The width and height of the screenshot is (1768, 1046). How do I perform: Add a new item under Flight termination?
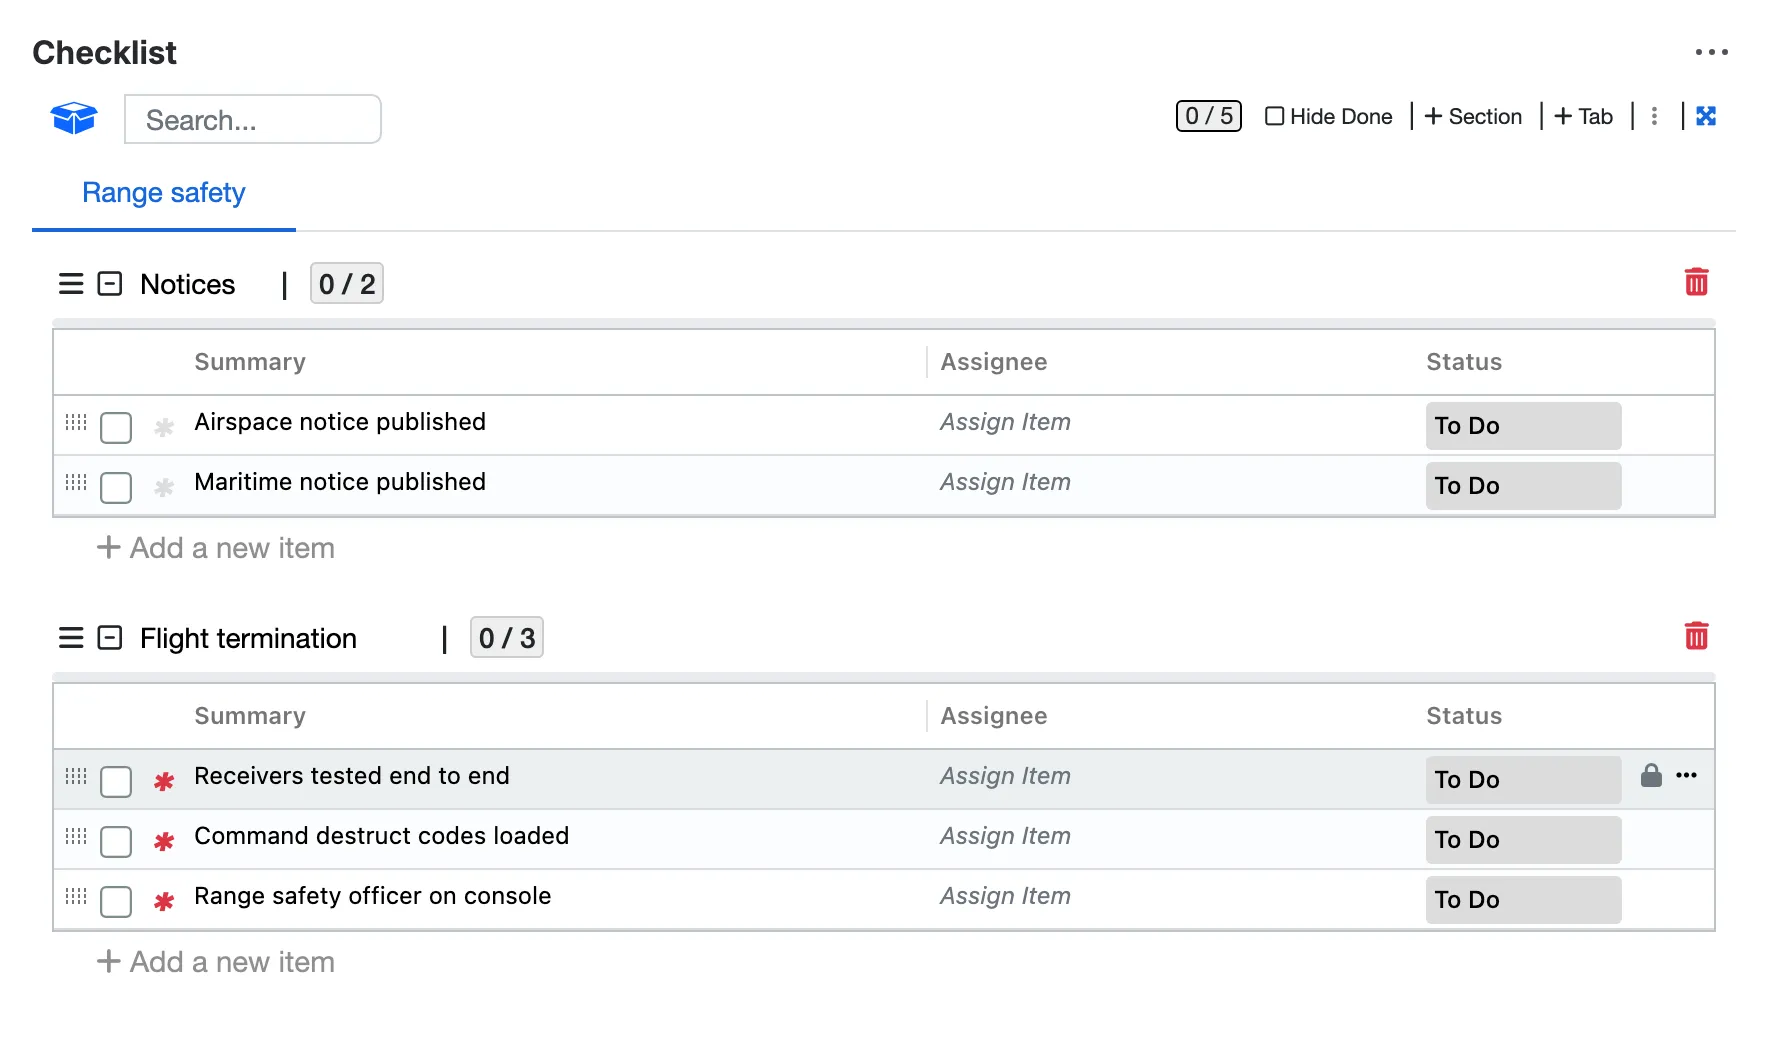coord(216,962)
